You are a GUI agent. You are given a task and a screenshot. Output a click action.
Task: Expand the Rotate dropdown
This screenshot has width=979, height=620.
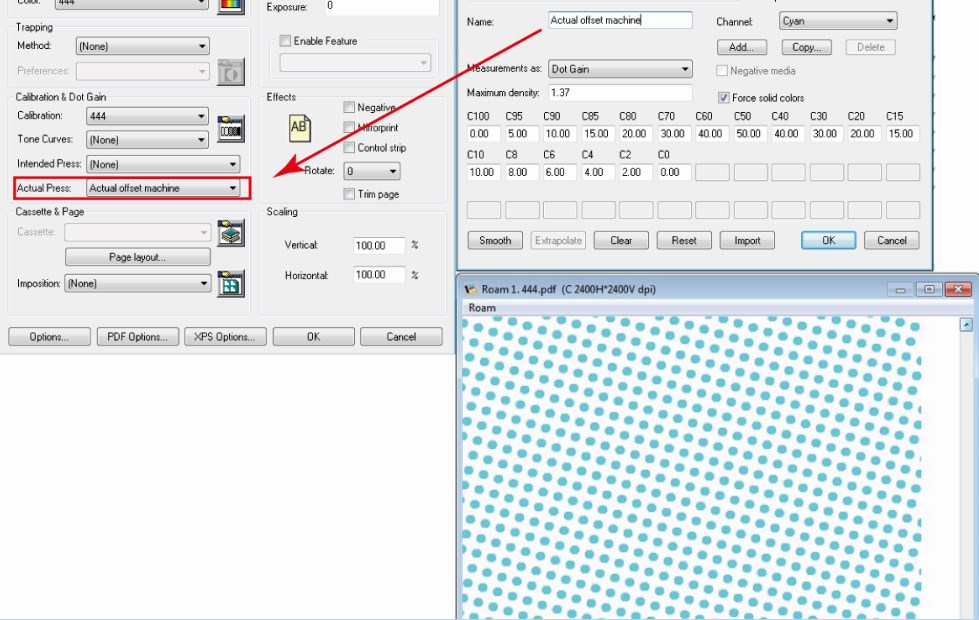371,171
